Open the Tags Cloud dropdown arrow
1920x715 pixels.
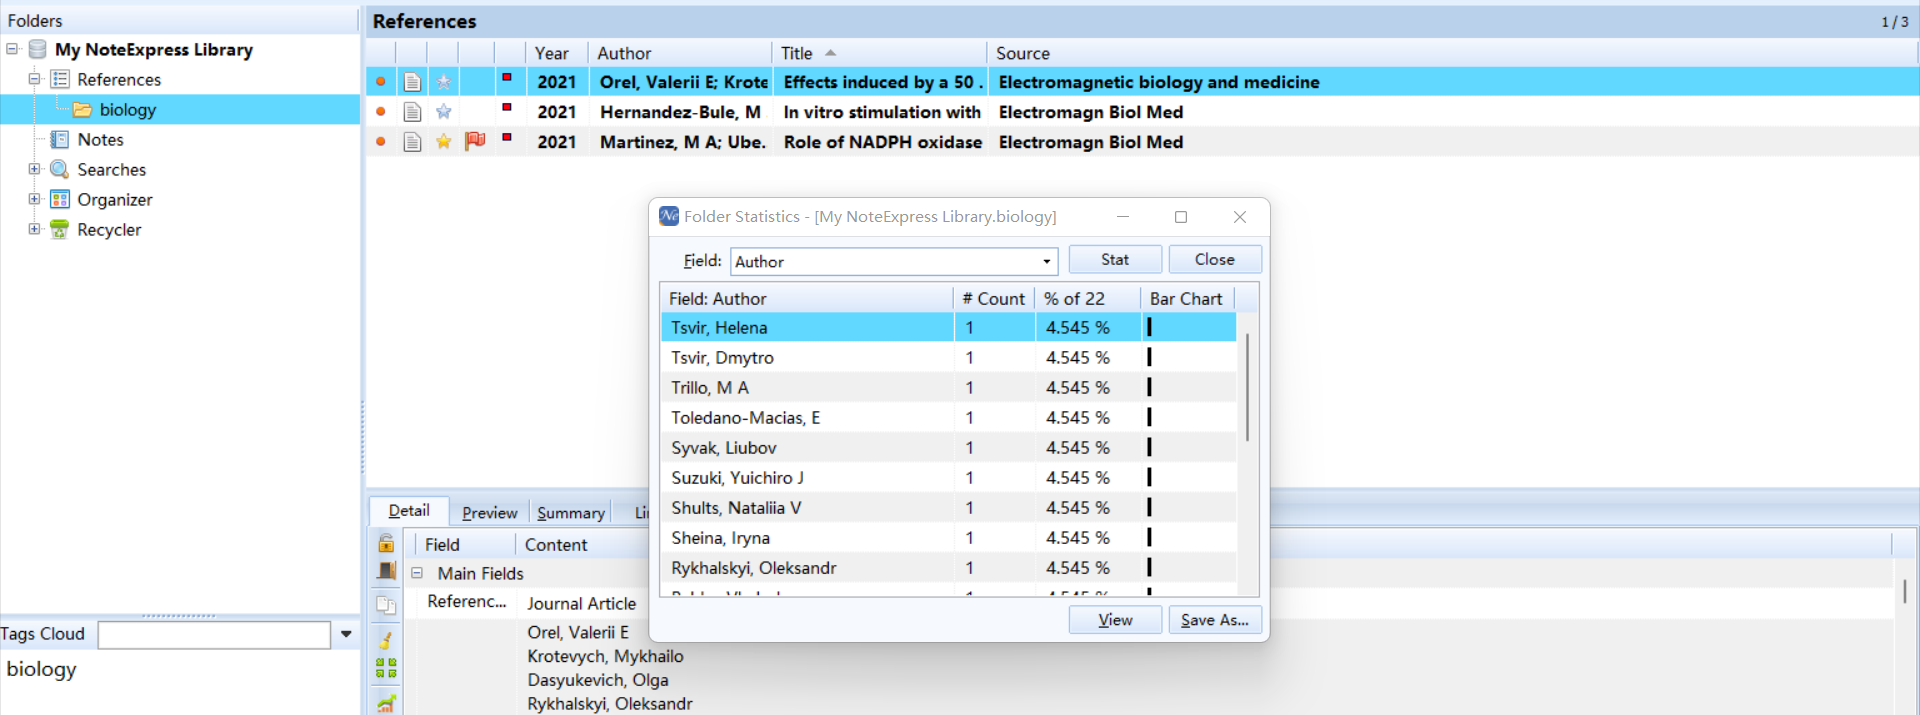pos(346,634)
